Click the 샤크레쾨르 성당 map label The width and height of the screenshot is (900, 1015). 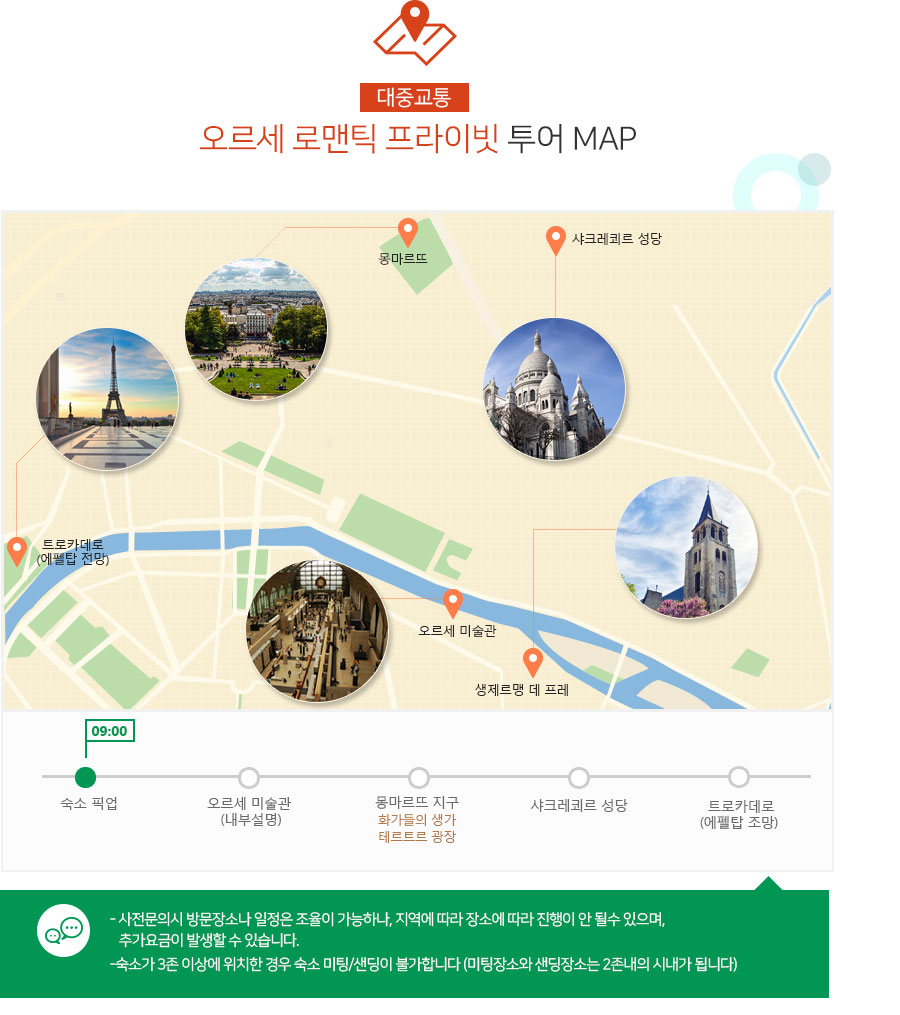pos(616,239)
